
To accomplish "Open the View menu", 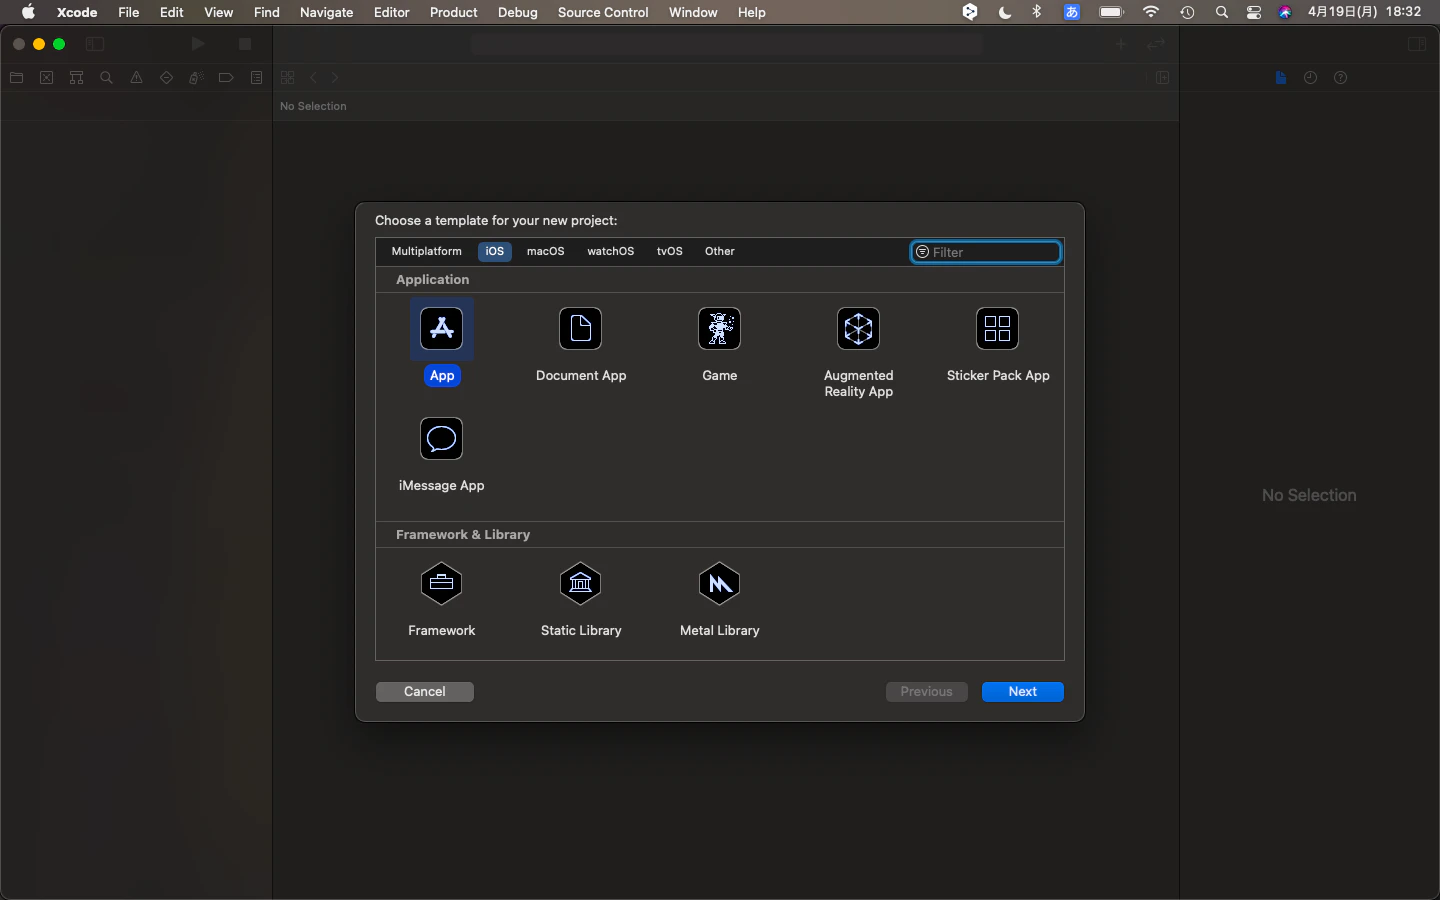I will click(219, 12).
